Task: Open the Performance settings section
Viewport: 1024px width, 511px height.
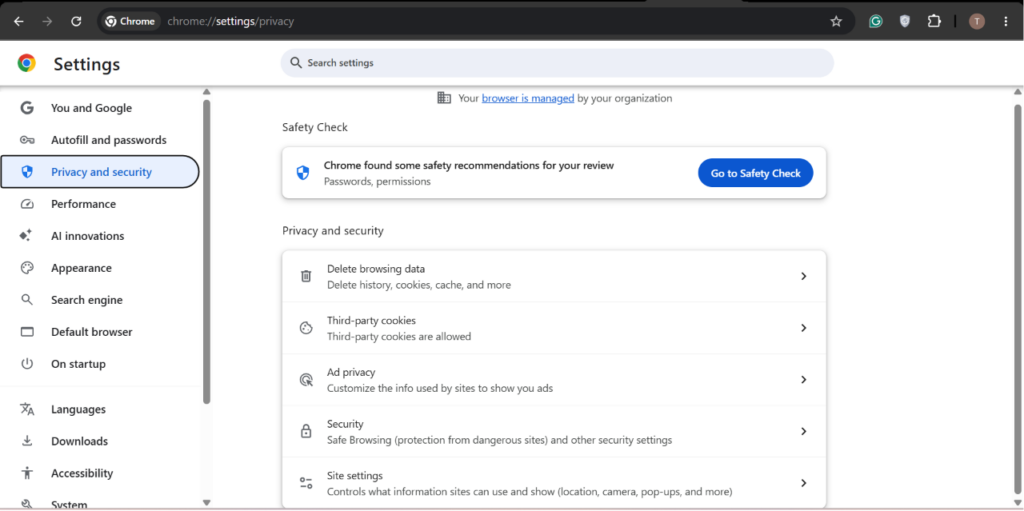Action: [100, 204]
